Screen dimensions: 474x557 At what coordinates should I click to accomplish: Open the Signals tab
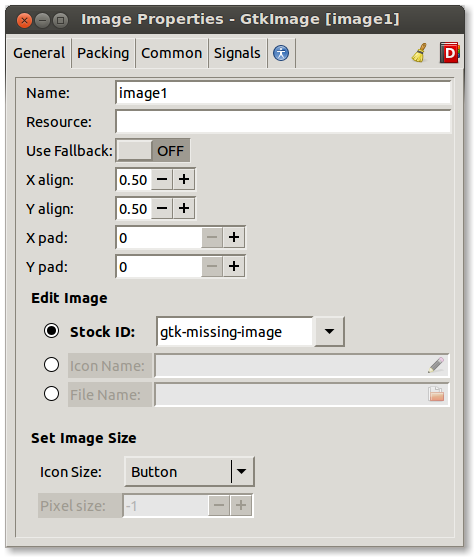pyautogui.click(x=237, y=53)
